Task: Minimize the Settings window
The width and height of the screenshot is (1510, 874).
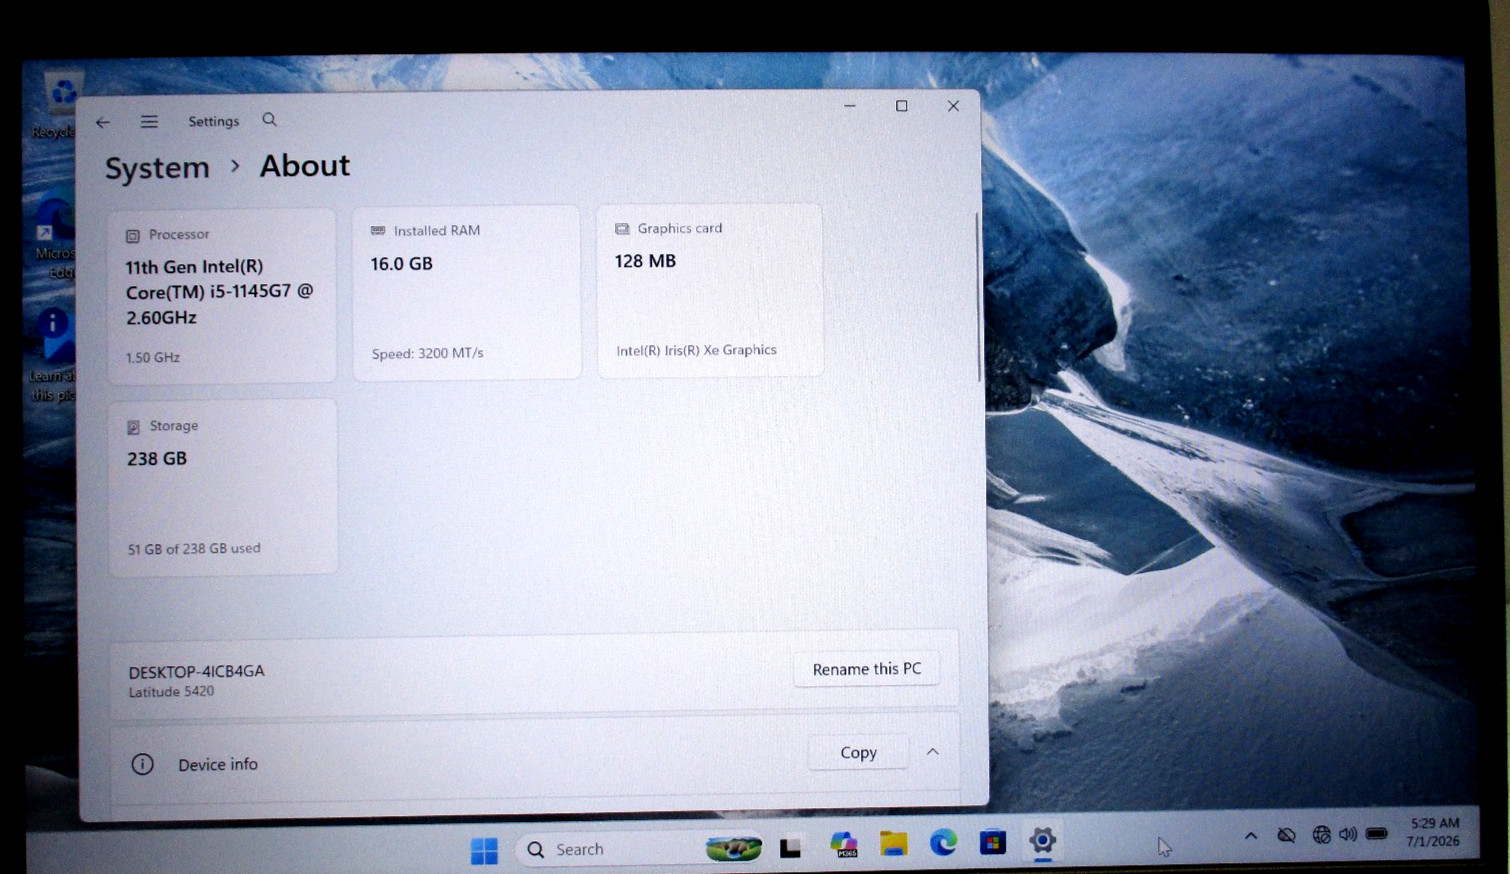Action: click(x=850, y=106)
